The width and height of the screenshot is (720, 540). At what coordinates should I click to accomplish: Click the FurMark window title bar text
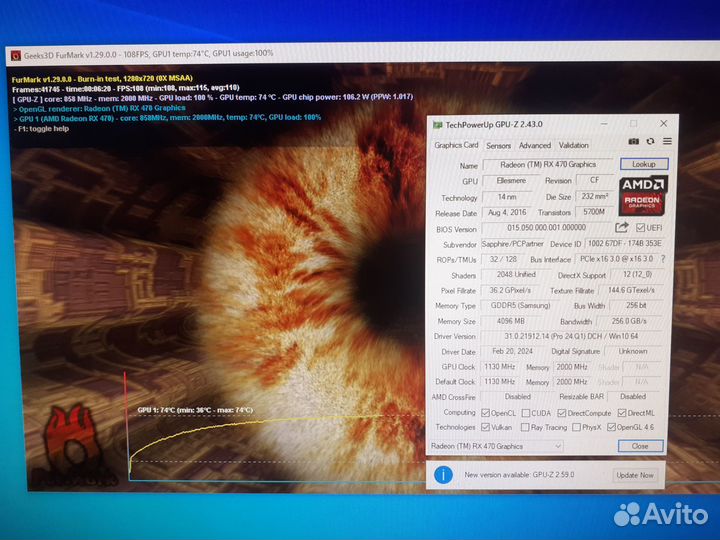[148, 54]
